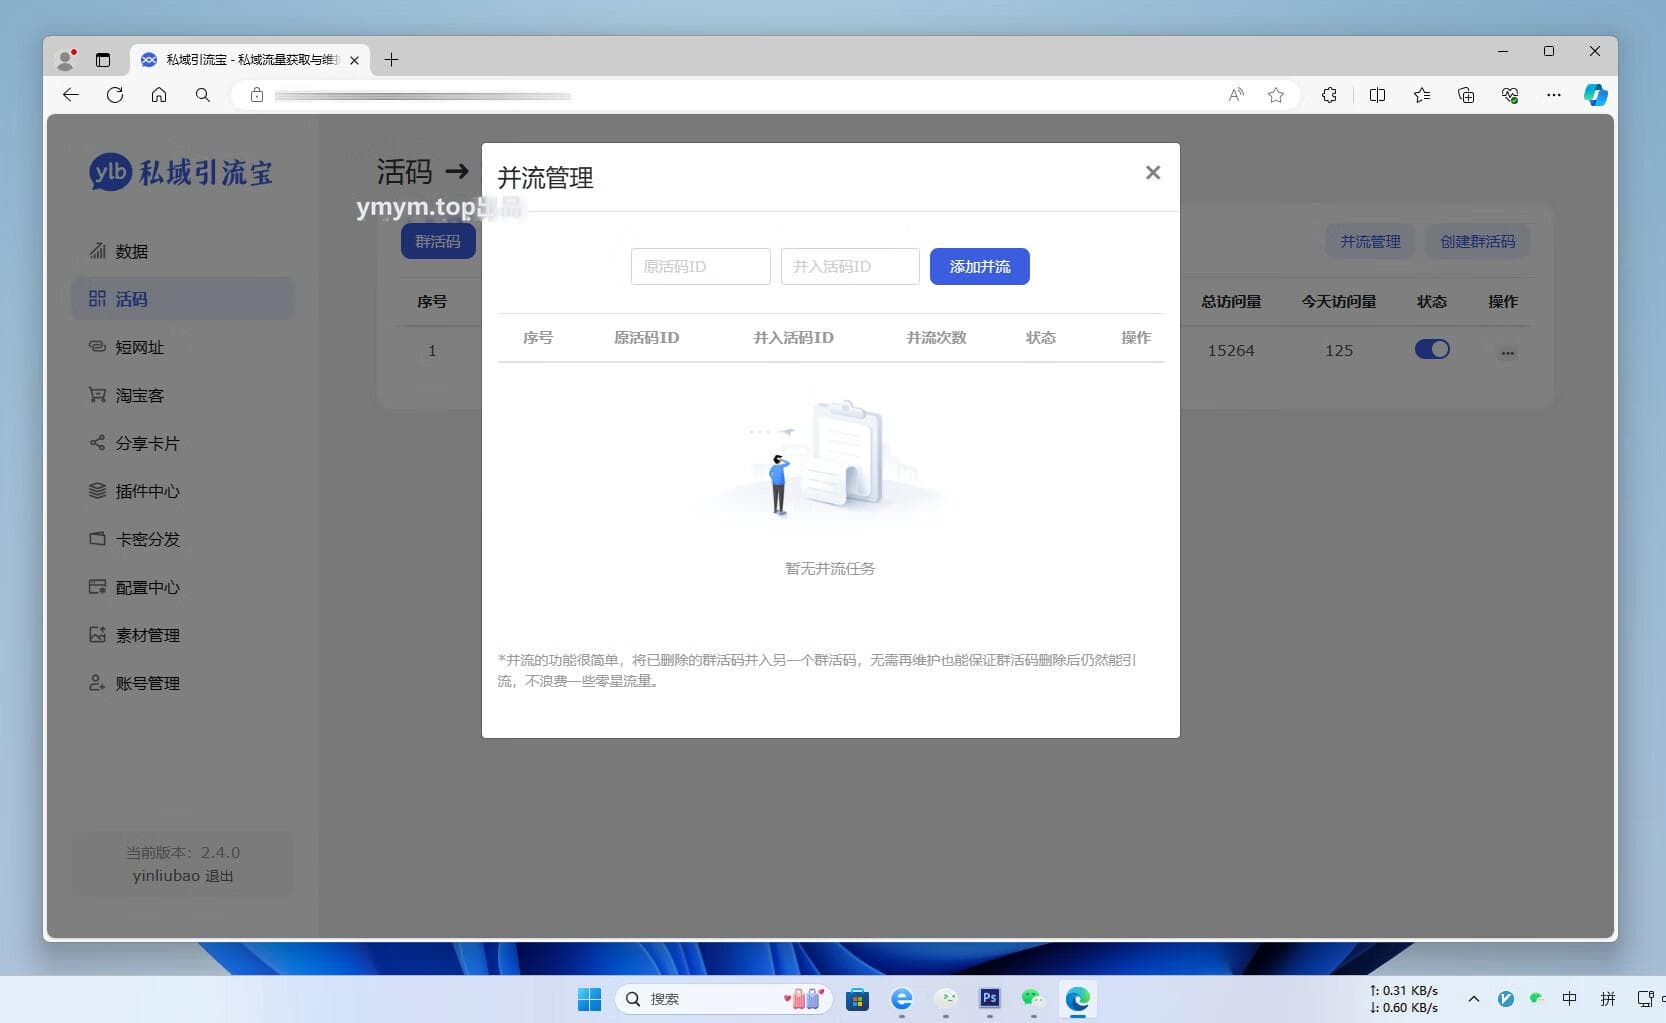Click the 并入活码ID input field
Image resolution: width=1666 pixels, height=1023 pixels.
coord(850,267)
